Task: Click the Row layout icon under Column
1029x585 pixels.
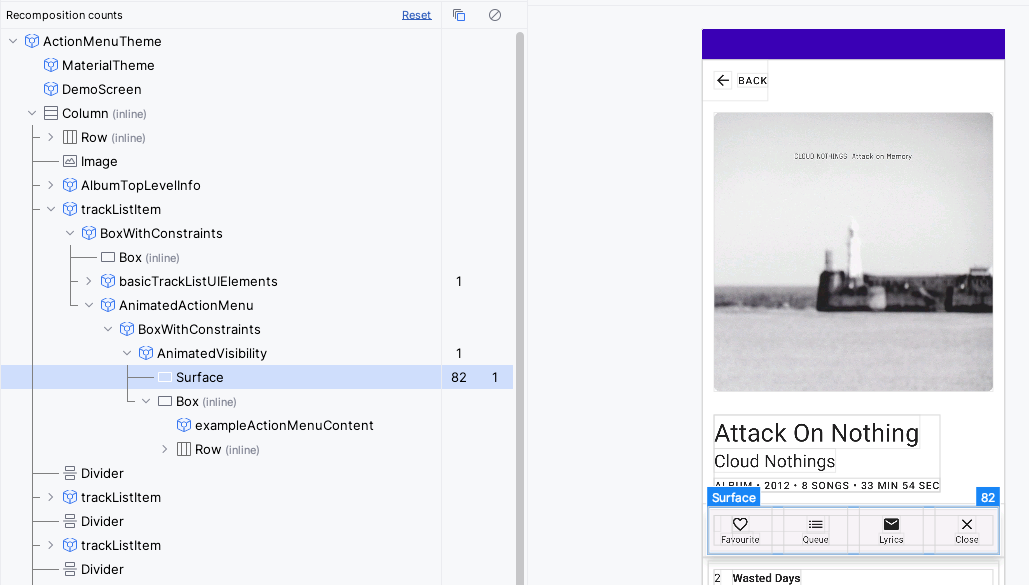Action: 70,137
